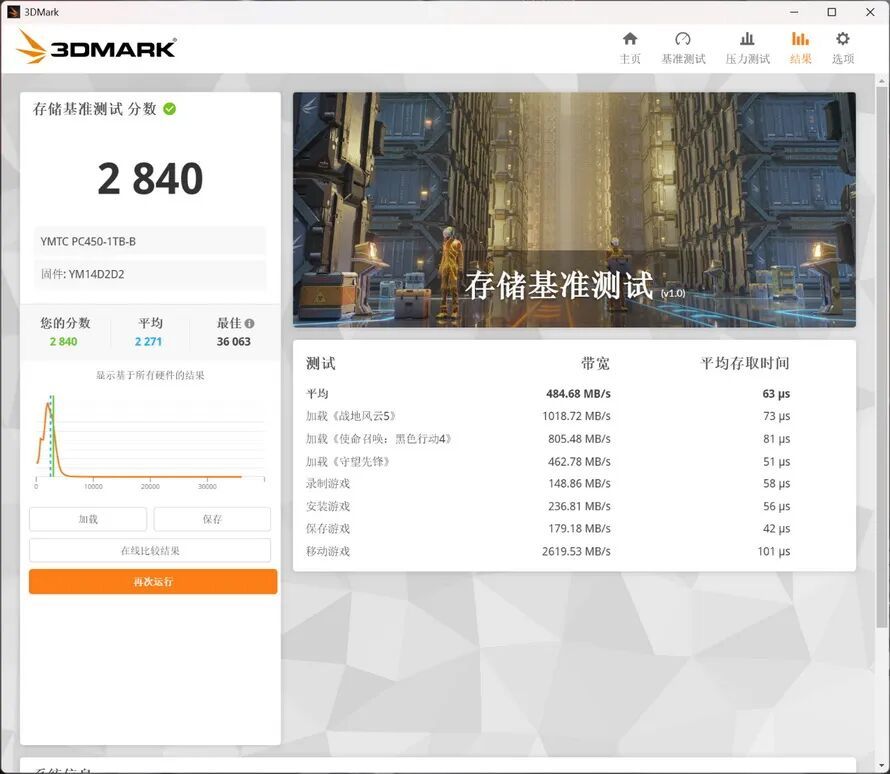Click the 805.48 MB/s bandwidth value
Image resolution: width=890 pixels, height=774 pixels.
(x=579, y=439)
